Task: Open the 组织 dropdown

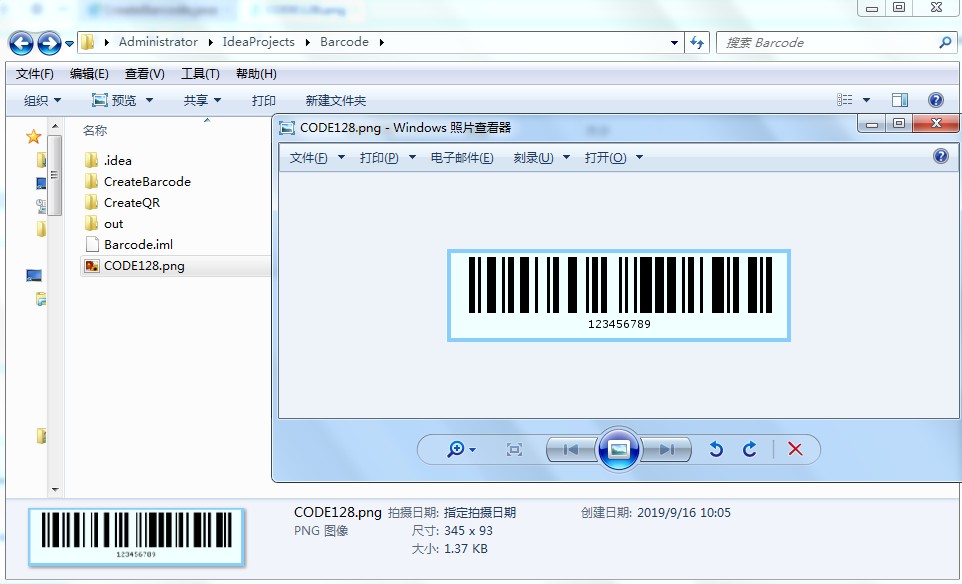Action: 42,100
